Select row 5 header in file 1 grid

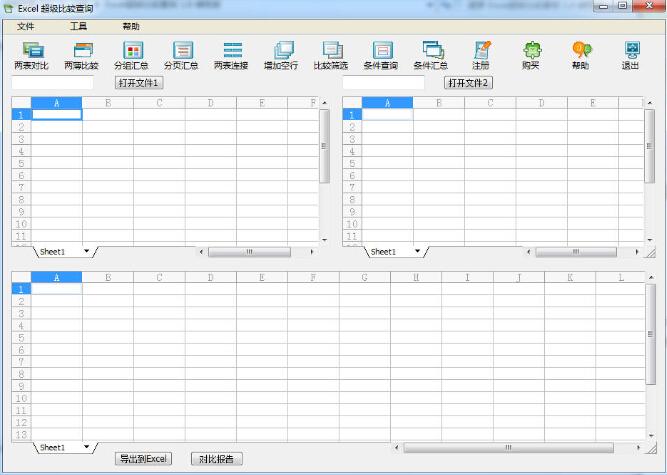coord(21,163)
